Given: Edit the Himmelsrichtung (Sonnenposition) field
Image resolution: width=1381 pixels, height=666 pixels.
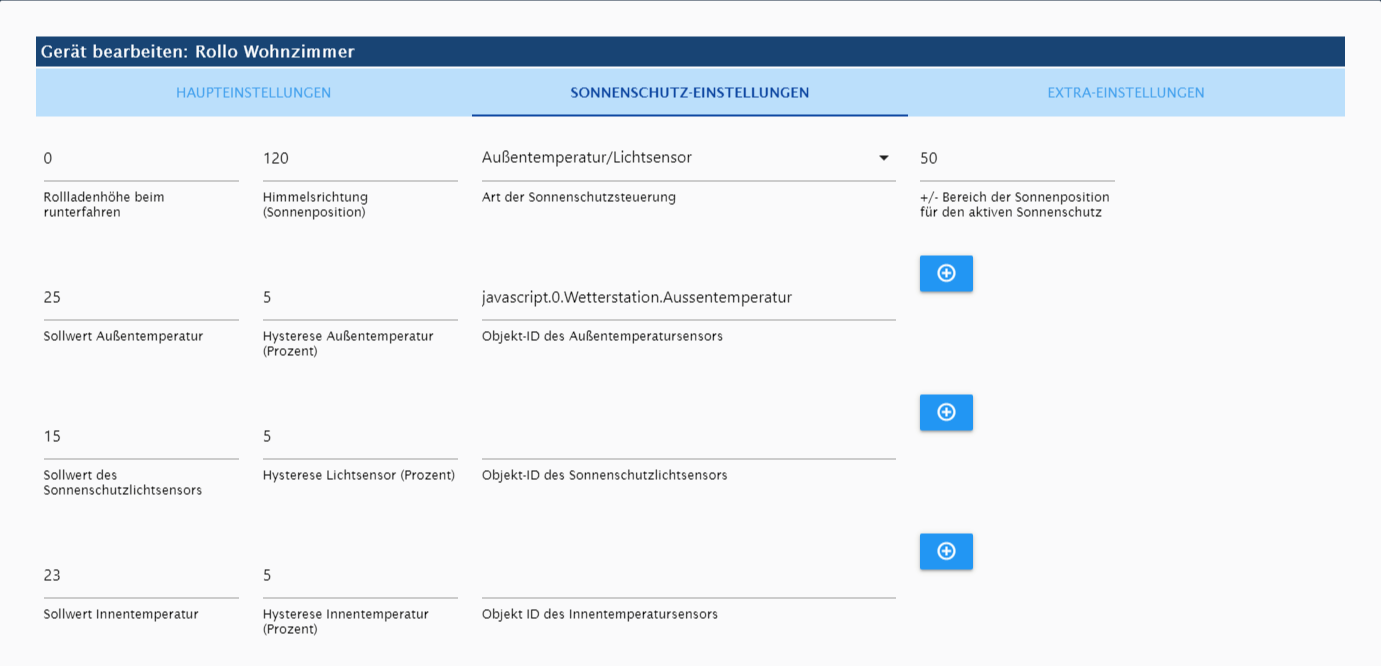Looking at the screenshot, I should pyautogui.click(x=360, y=158).
